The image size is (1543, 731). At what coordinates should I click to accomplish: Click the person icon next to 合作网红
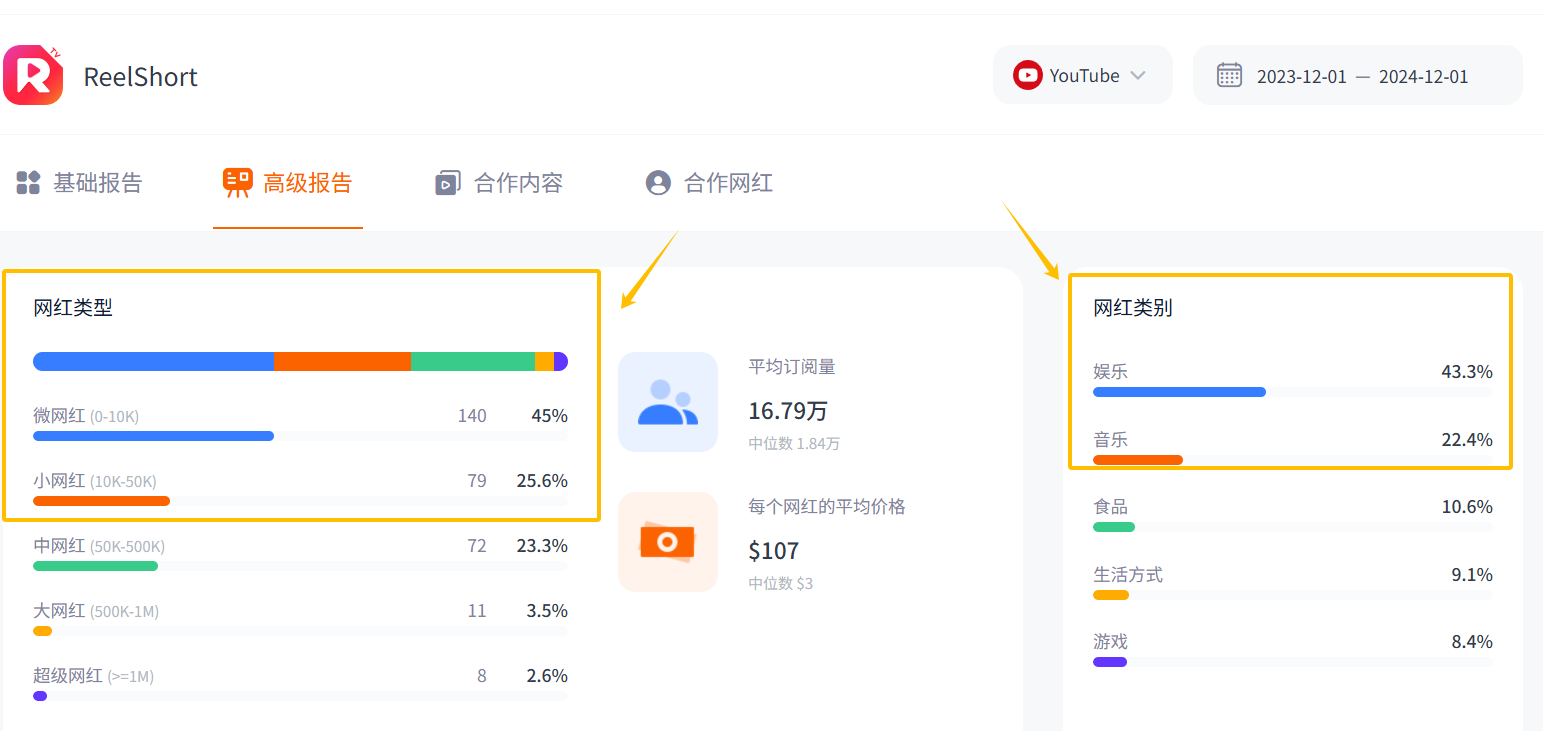657,182
